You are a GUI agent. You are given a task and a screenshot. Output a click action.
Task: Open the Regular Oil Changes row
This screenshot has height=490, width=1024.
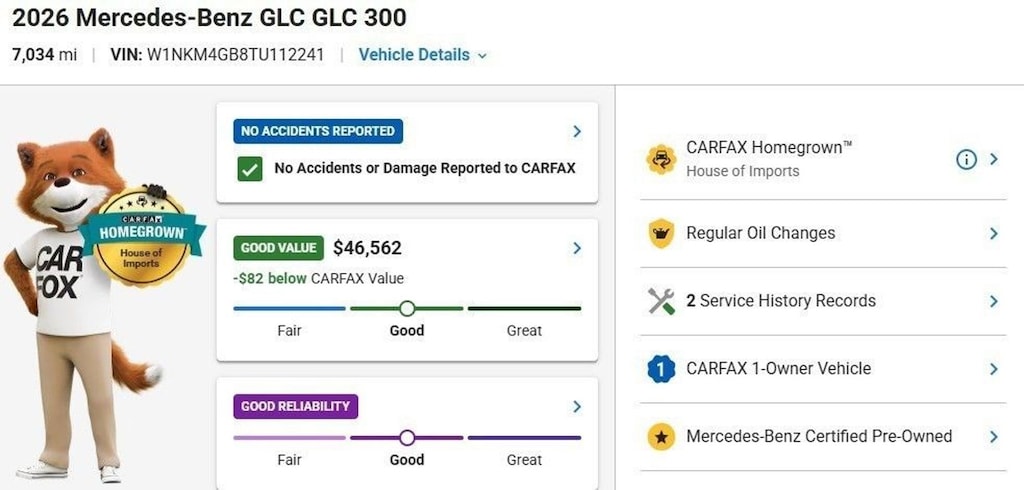824,233
